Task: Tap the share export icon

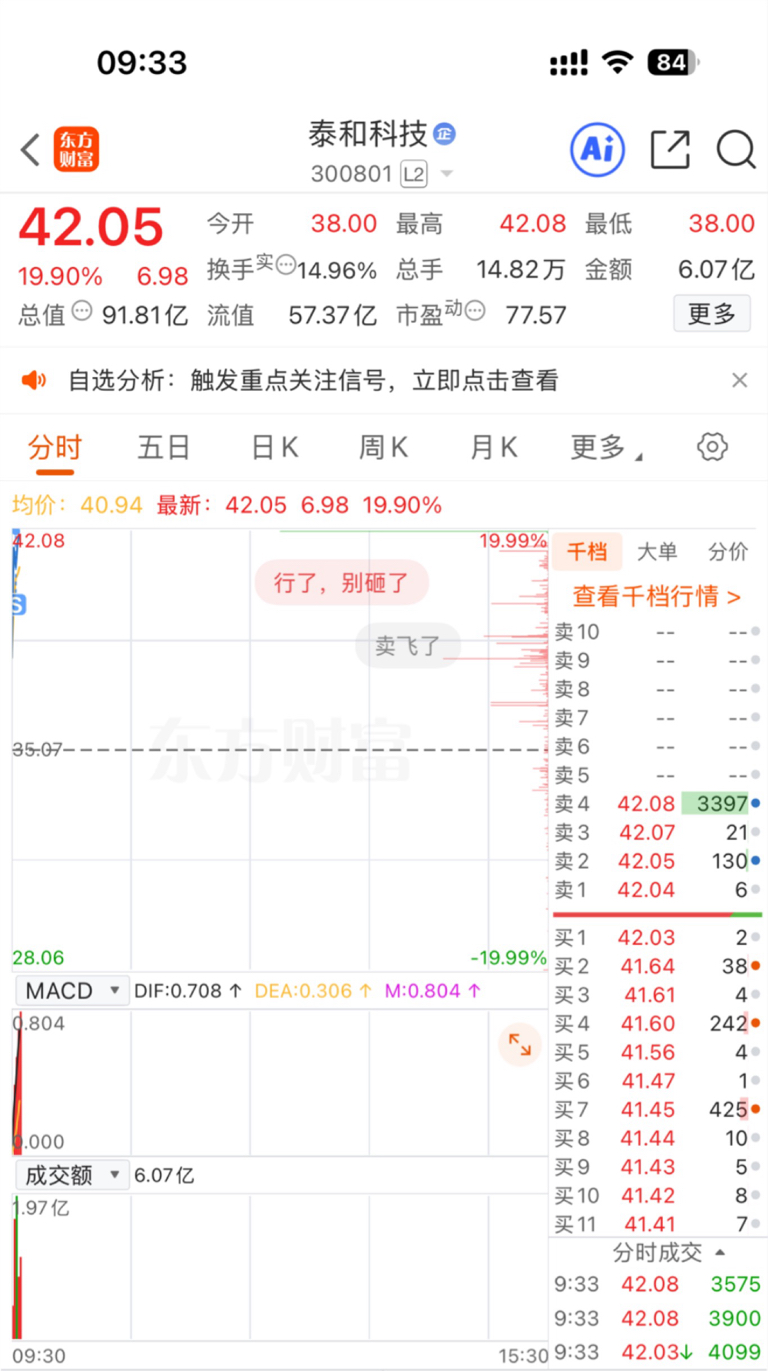Action: click(670, 150)
